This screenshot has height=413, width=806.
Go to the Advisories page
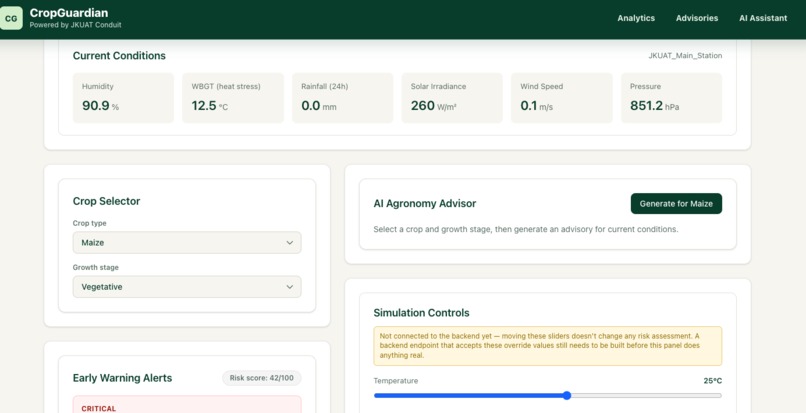pyautogui.click(x=697, y=18)
